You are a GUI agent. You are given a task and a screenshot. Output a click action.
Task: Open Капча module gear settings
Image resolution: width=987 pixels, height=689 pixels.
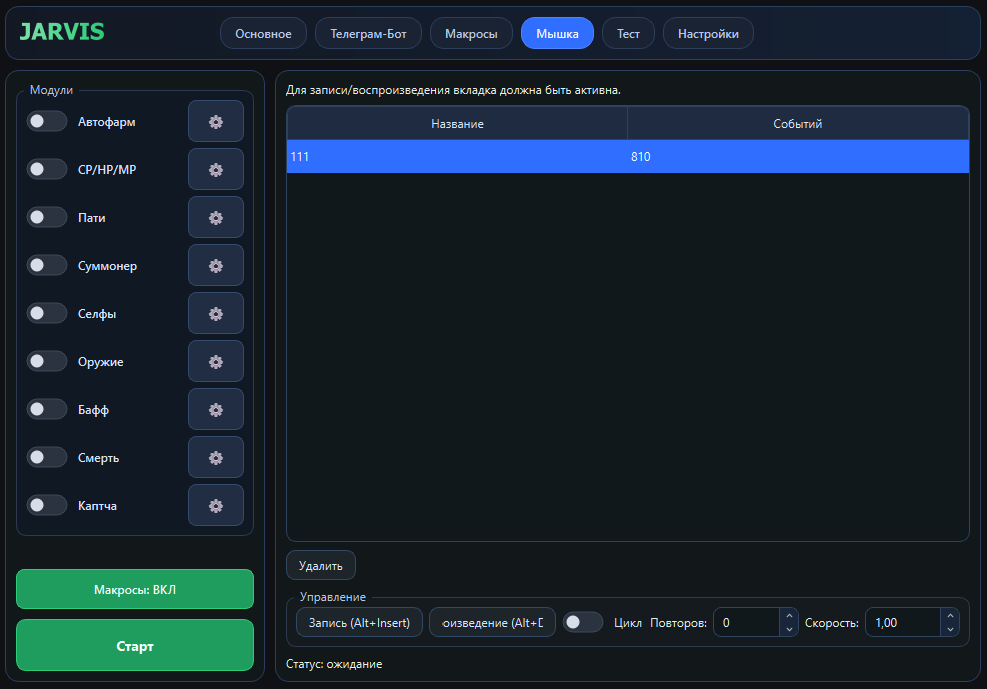pyautogui.click(x=215, y=506)
